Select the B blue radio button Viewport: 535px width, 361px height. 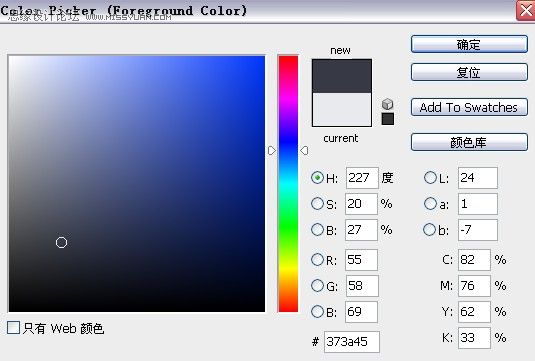click(317, 312)
